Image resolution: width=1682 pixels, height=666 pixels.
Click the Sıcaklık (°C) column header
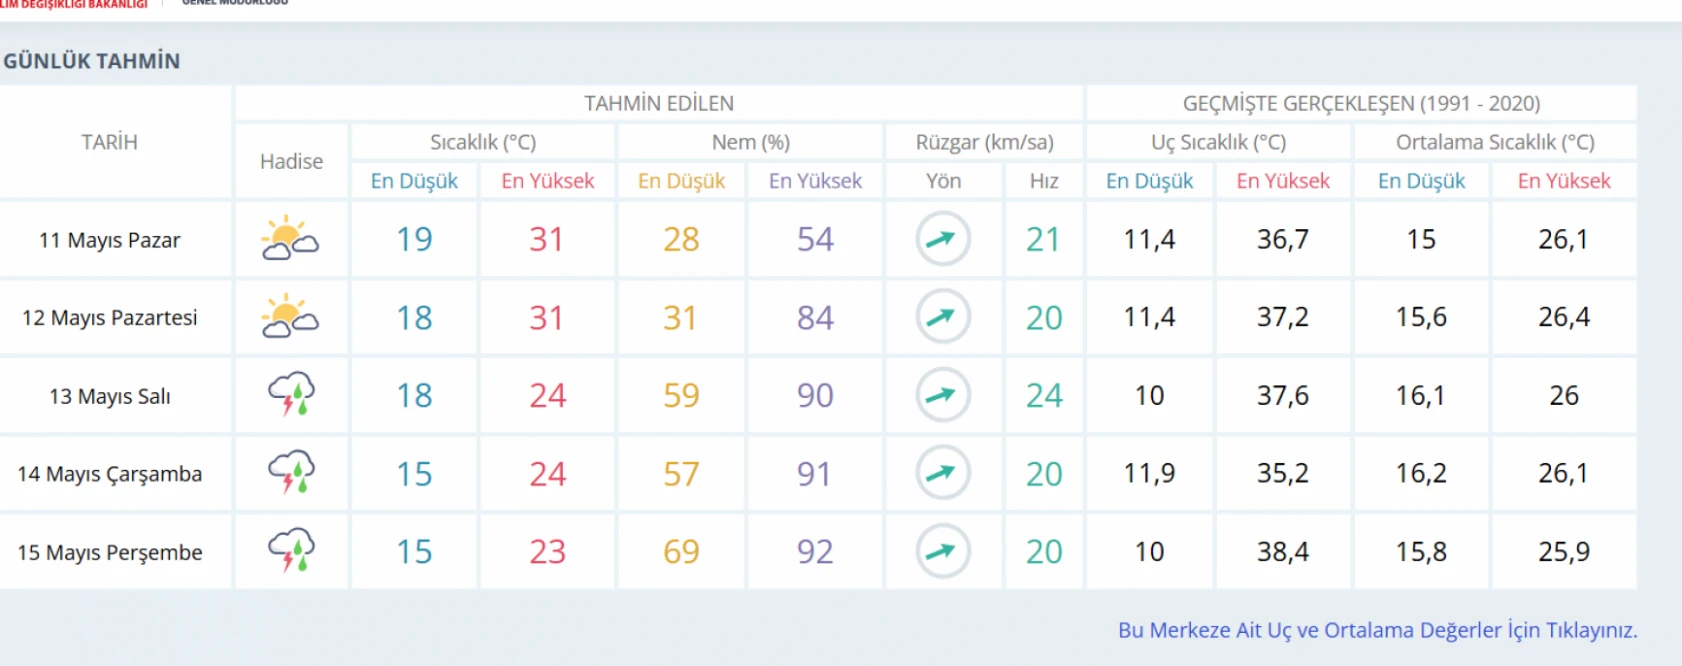(483, 142)
